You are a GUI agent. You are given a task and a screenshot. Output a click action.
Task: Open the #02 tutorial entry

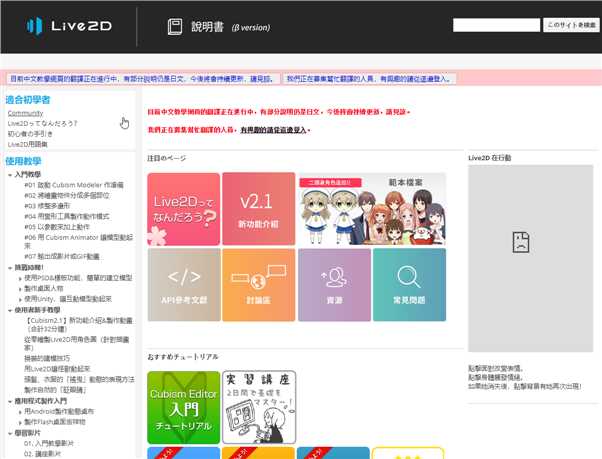[x=67, y=195]
